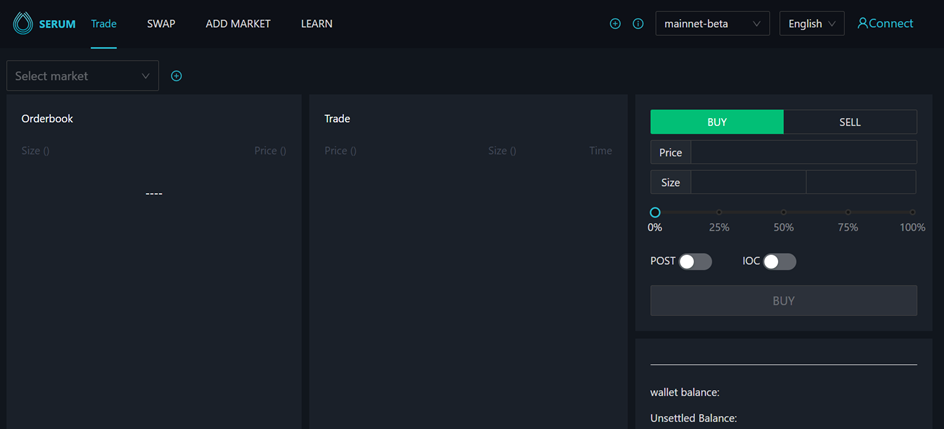Viewport: 944px width, 429px height.
Task: Expand the mainnet-beta network dropdown
Action: pos(712,23)
